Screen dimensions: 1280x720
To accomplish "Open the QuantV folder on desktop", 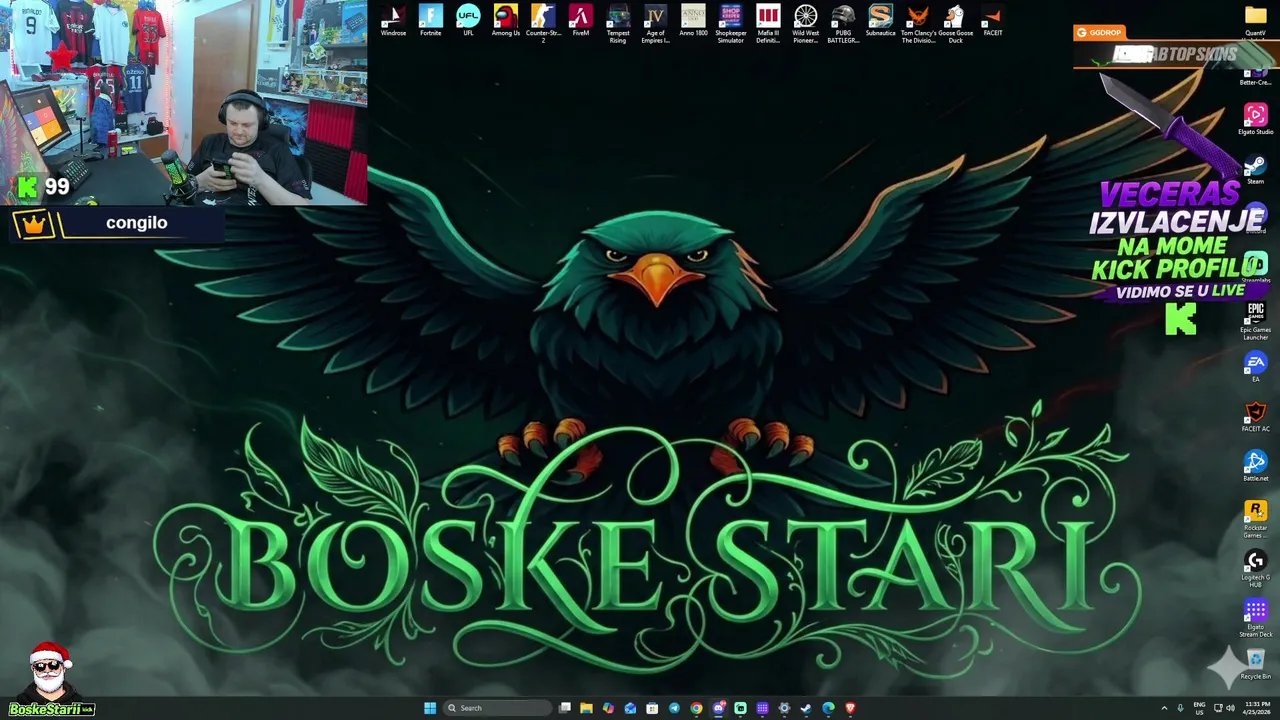I will tap(1255, 20).
